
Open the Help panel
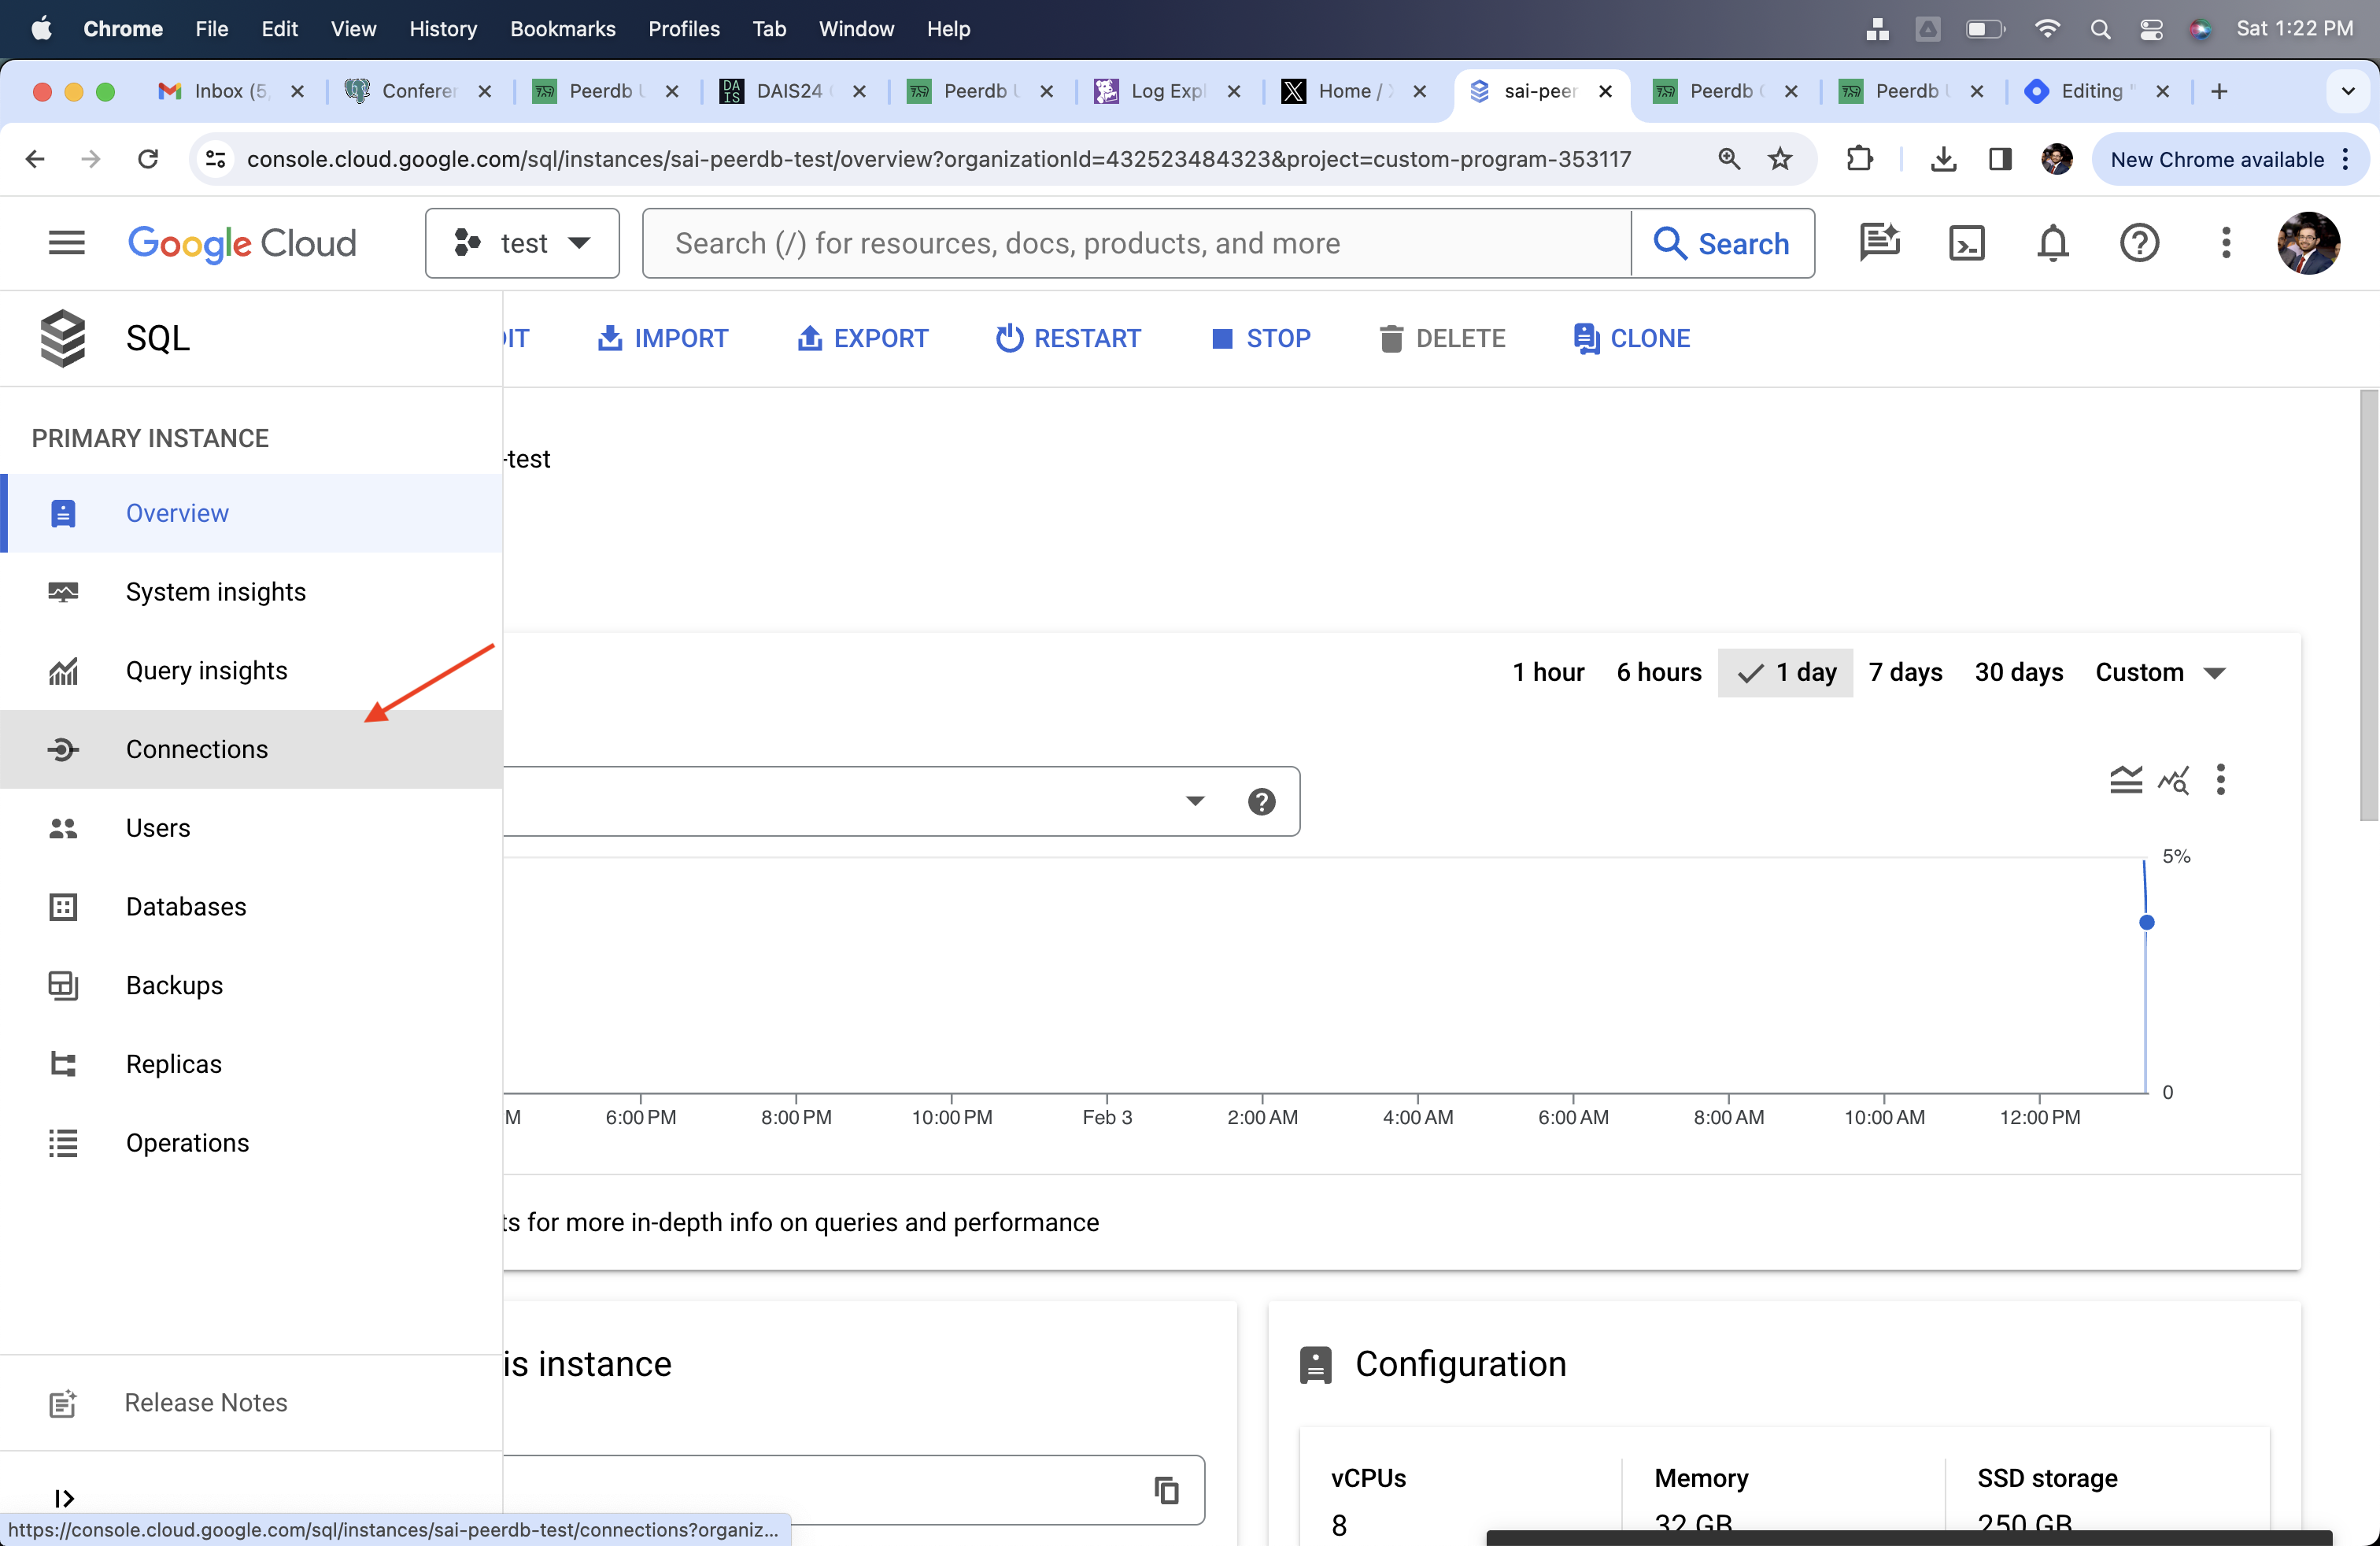[x=2139, y=242]
